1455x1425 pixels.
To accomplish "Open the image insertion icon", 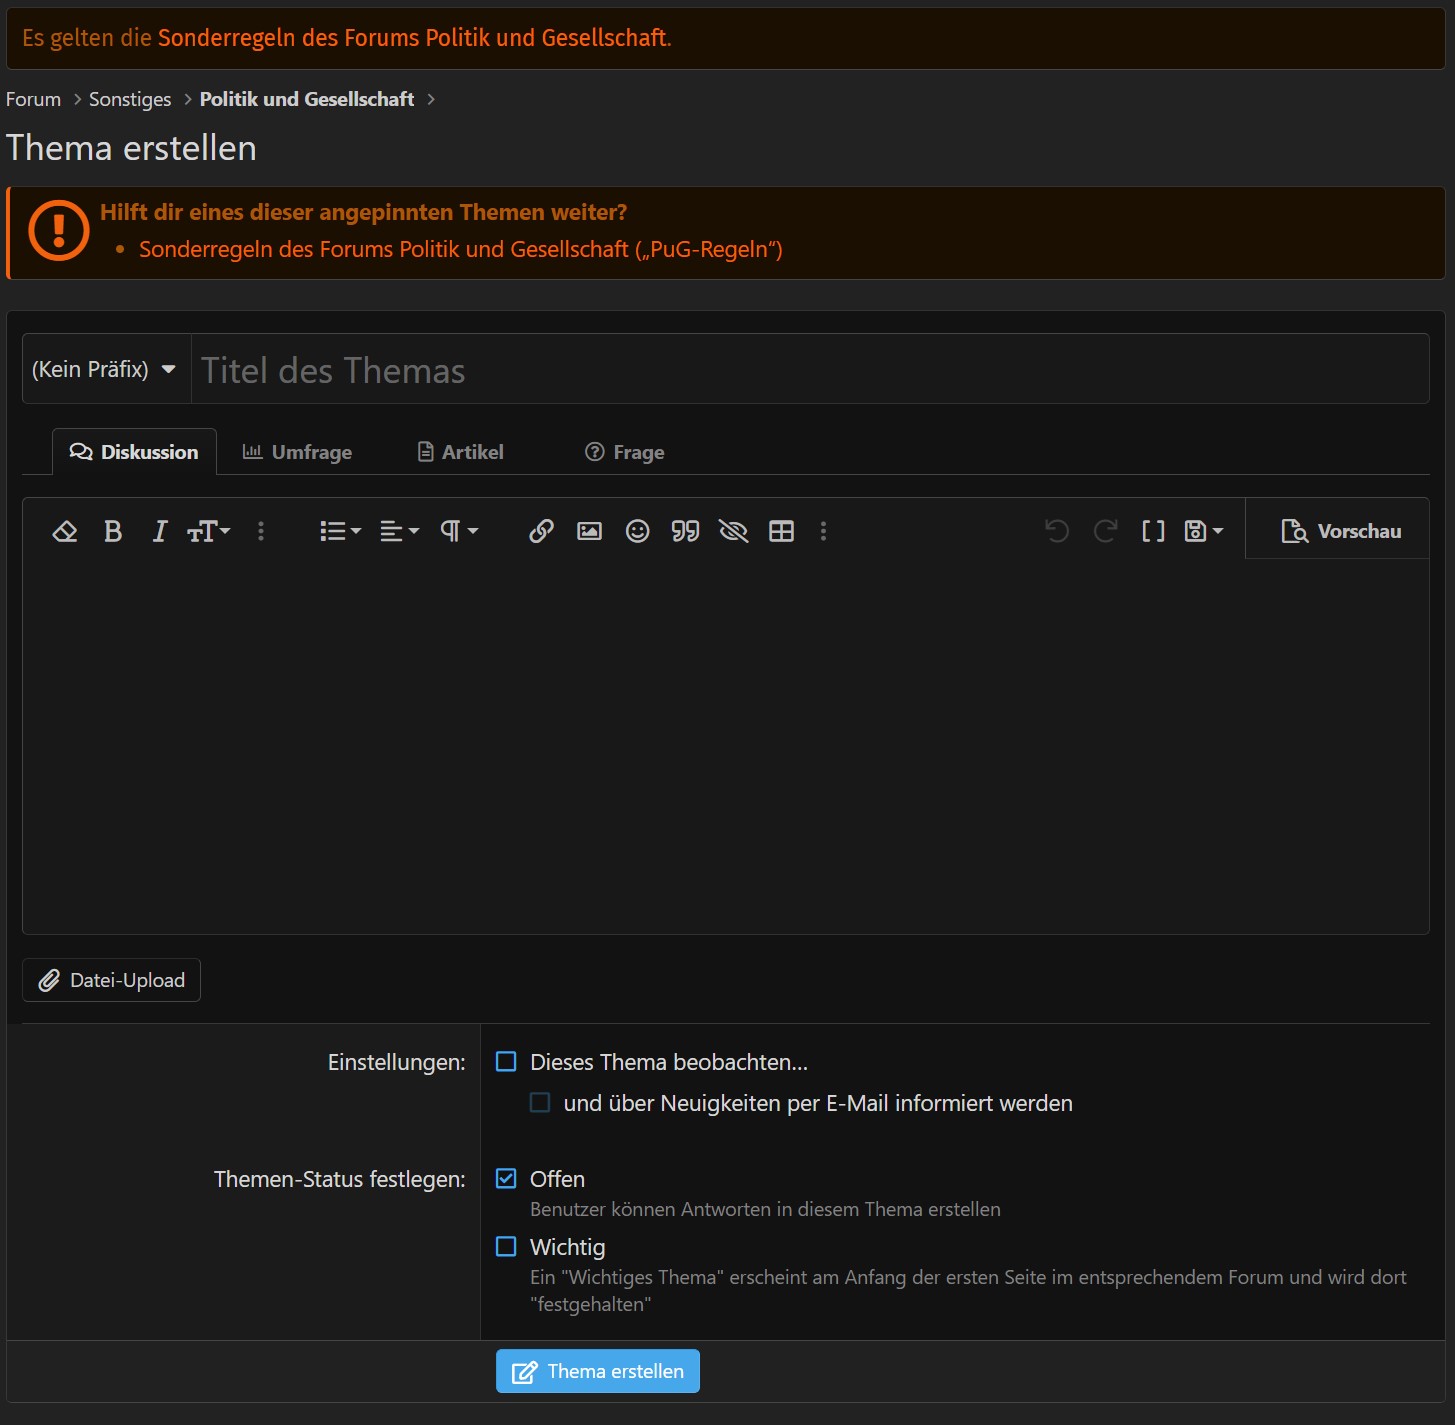I will point(589,531).
